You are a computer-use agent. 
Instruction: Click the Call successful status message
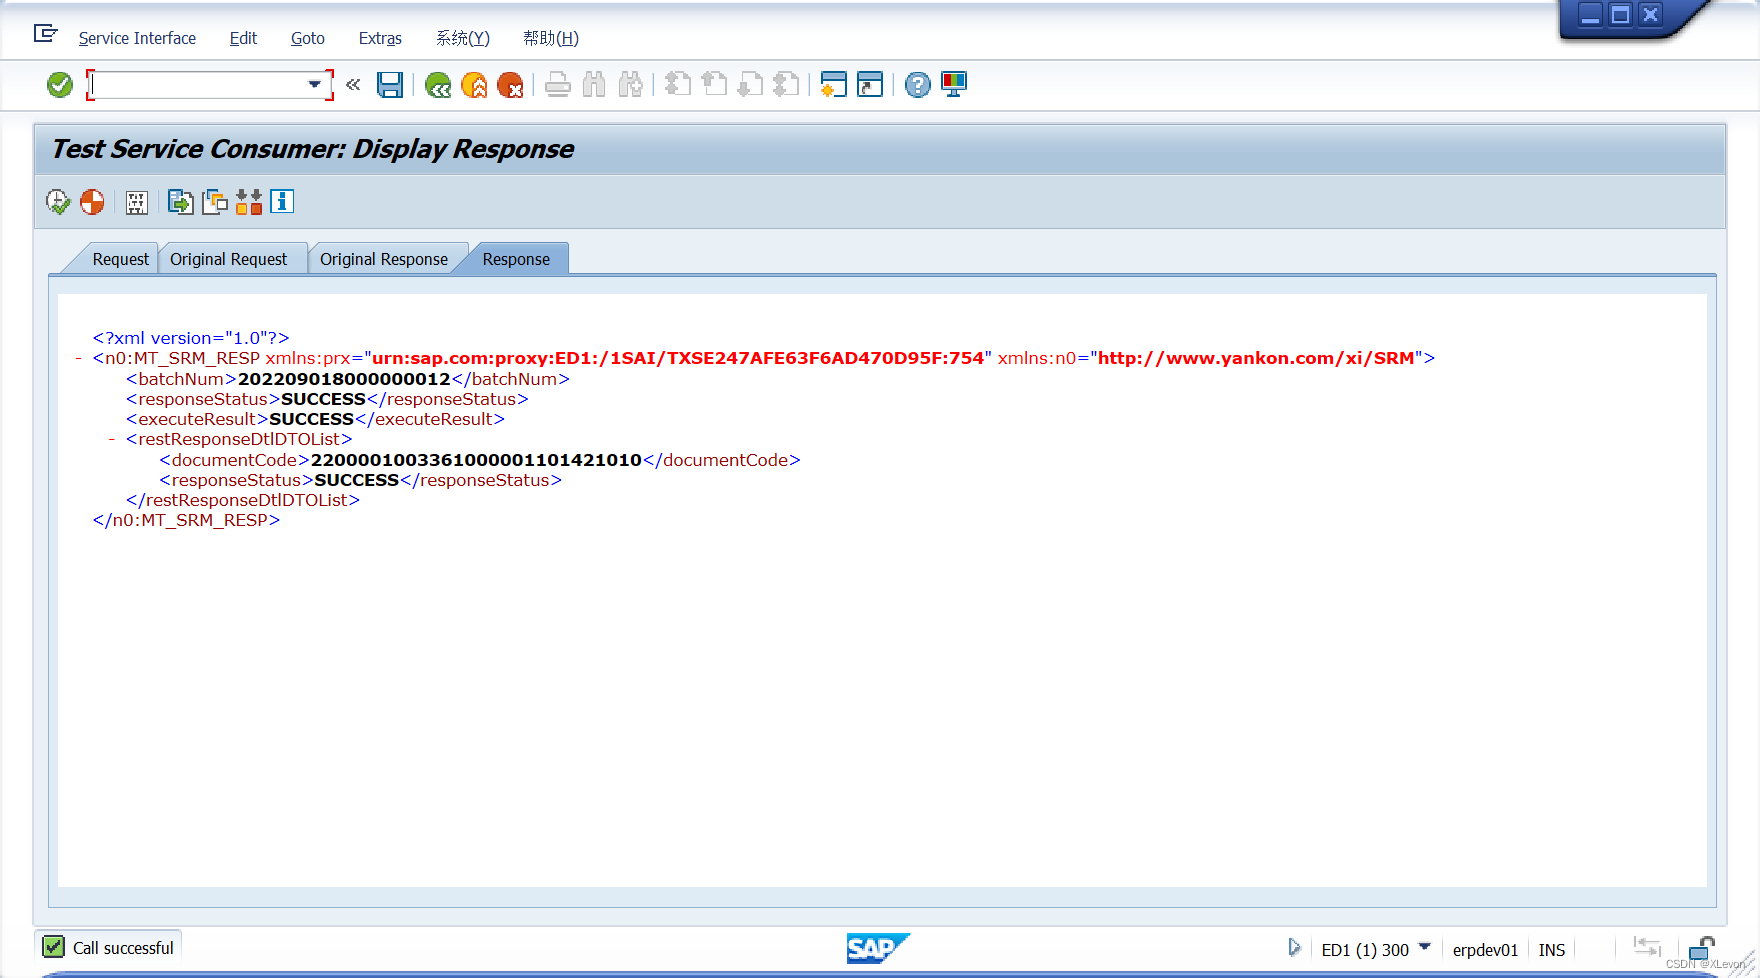(123, 948)
